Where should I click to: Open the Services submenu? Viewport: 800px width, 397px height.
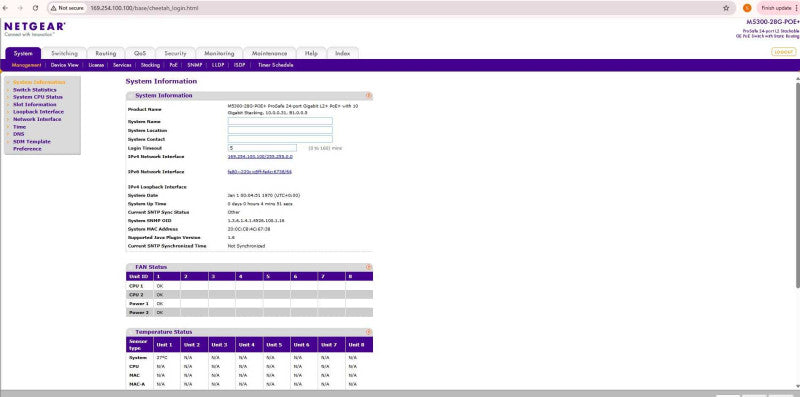[x=122, y=65]
